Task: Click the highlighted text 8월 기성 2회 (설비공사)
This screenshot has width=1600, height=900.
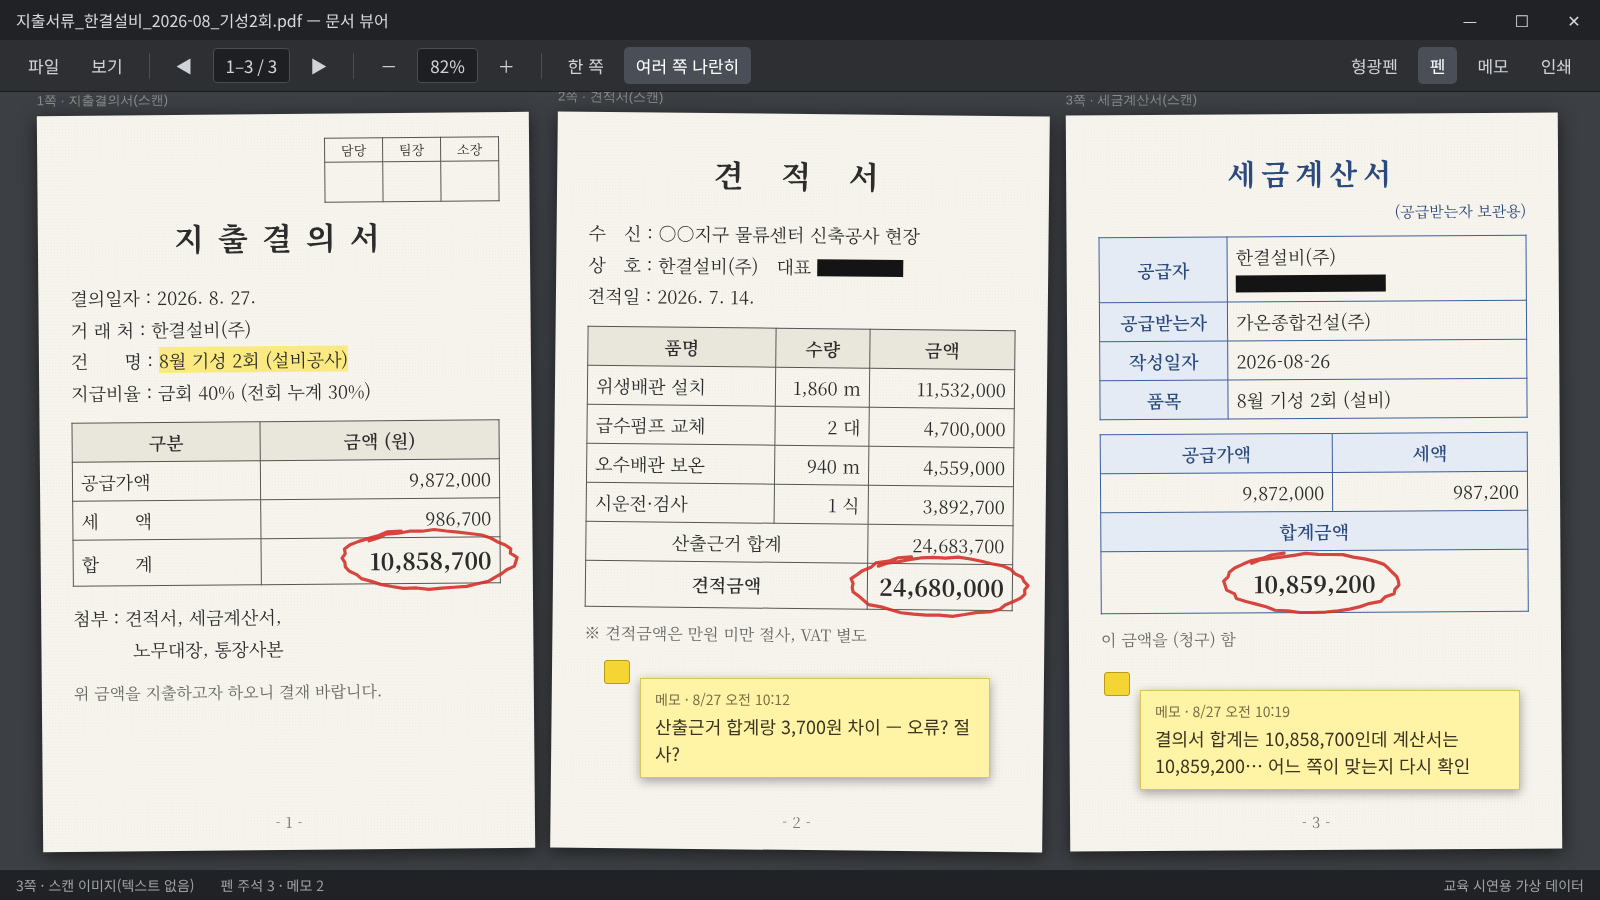Action: (x=253, y=360)
